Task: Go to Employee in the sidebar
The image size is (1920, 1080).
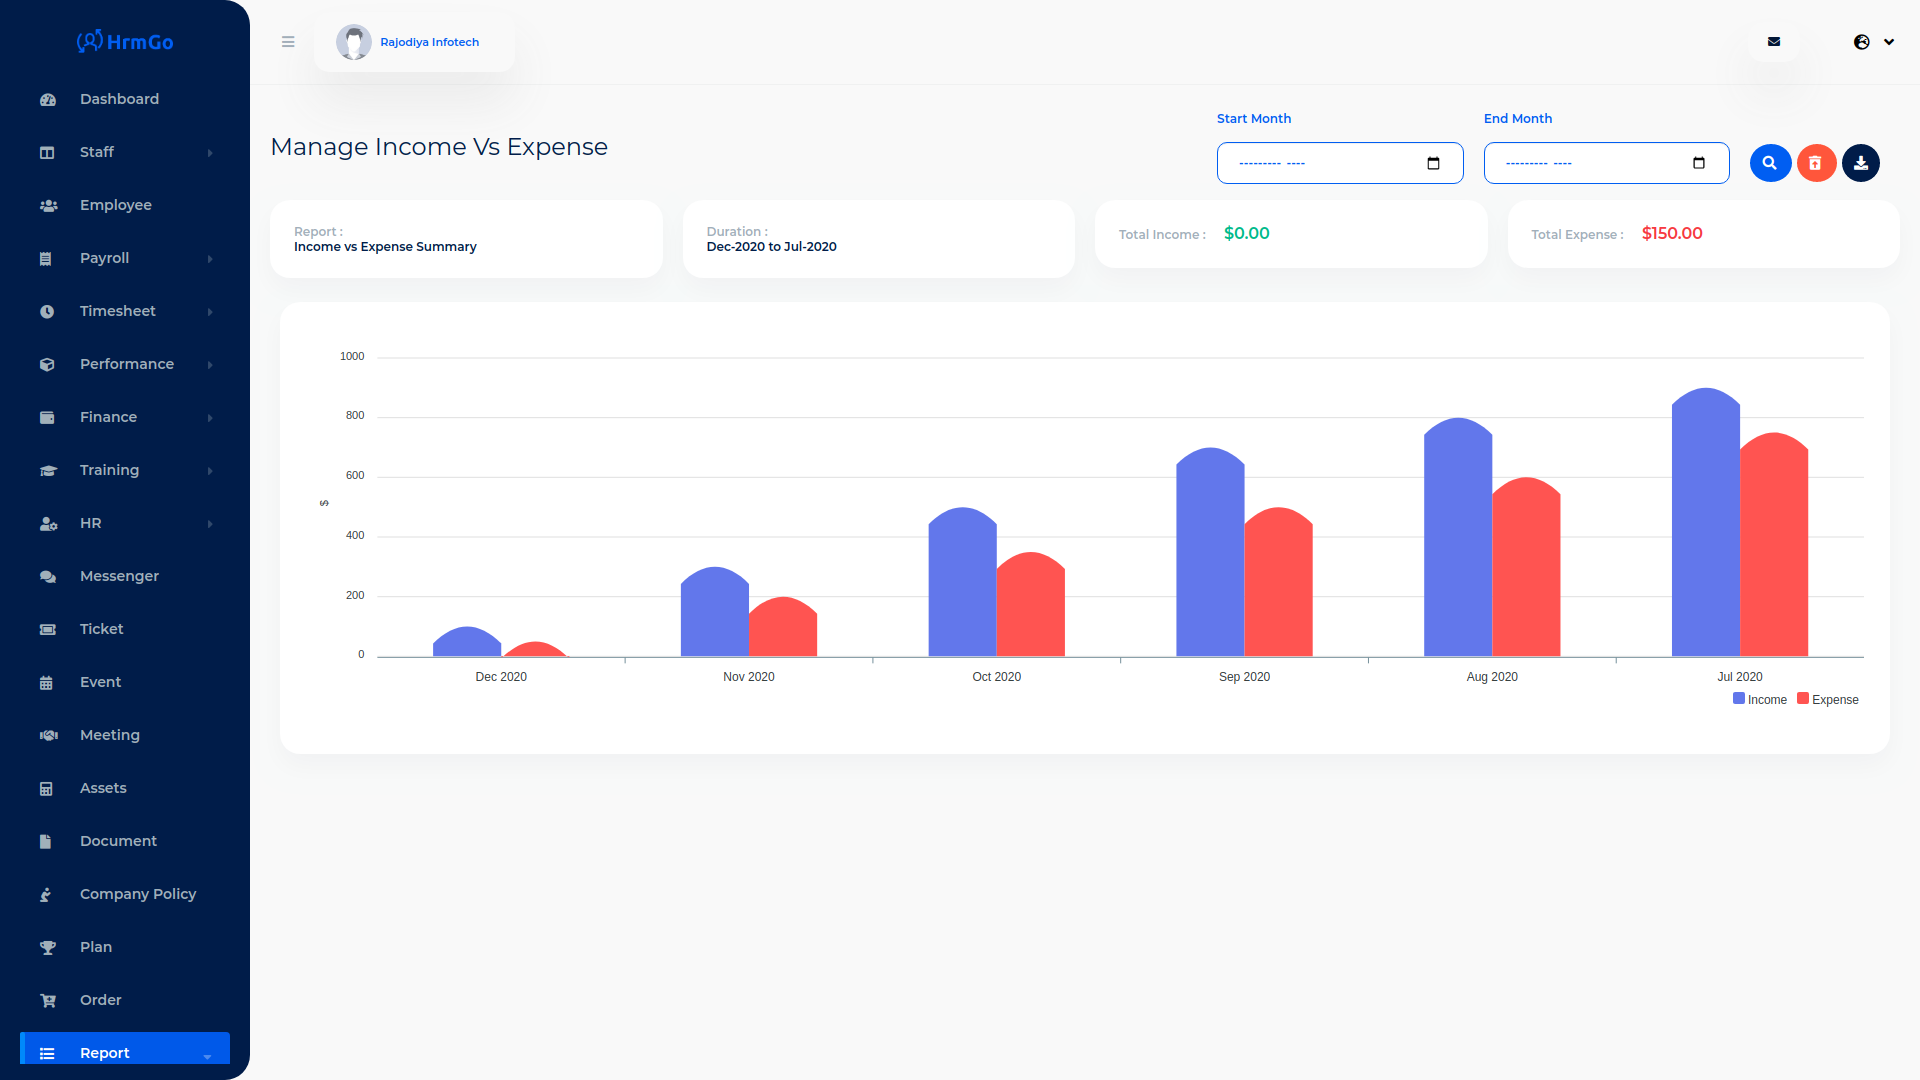Action: coord(116,205)
